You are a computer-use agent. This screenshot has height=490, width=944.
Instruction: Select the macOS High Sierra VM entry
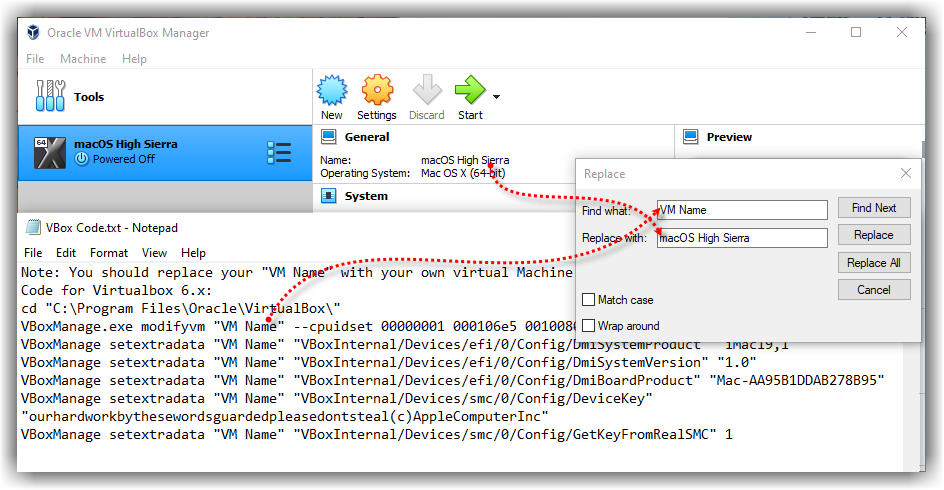point(165,153)
